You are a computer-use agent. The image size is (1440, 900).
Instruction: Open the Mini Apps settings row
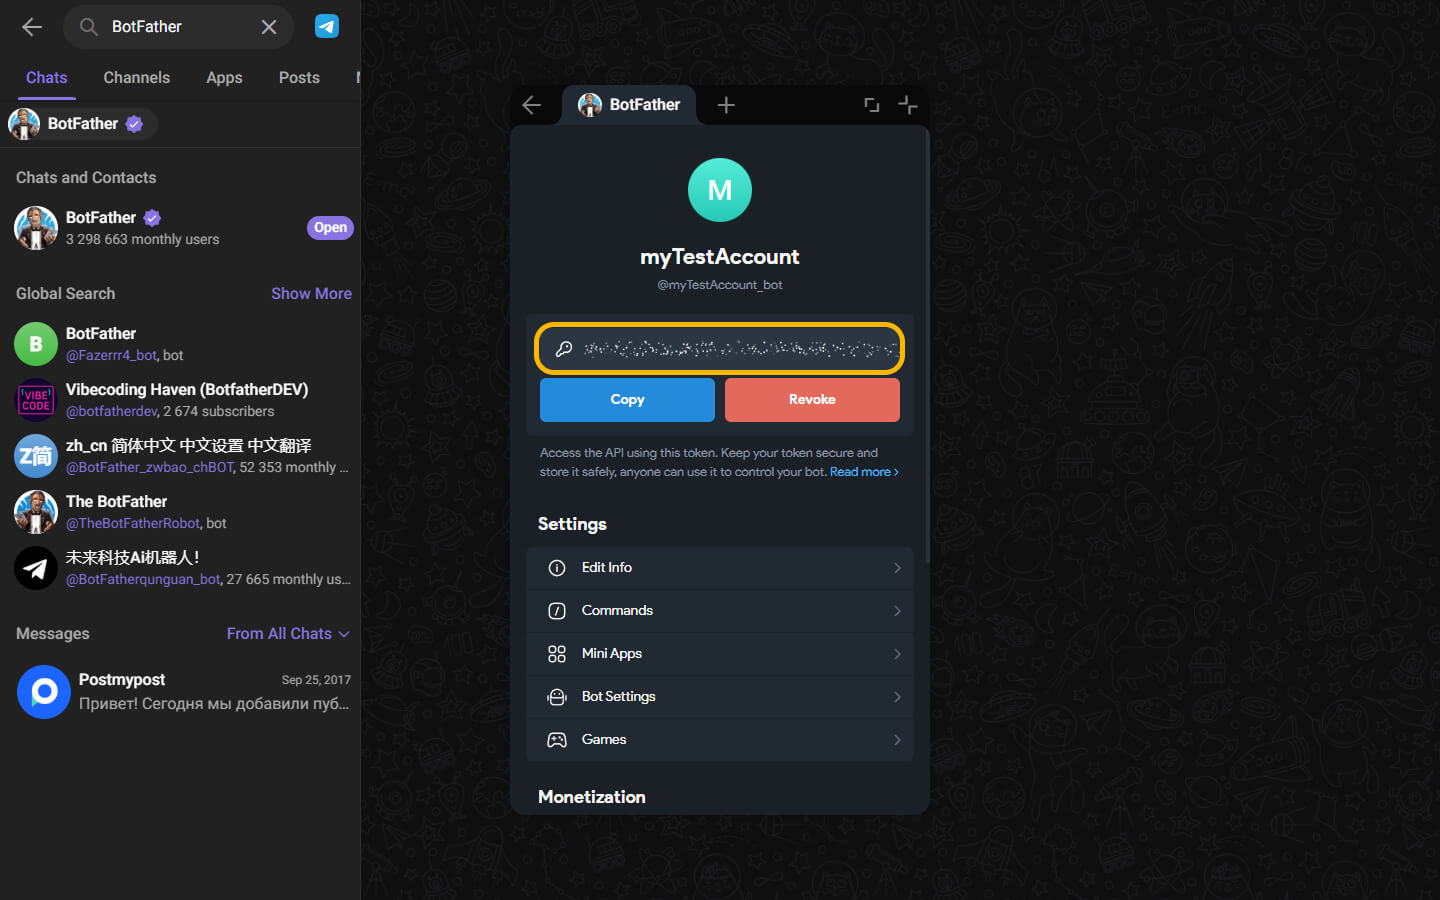(720, 654)
